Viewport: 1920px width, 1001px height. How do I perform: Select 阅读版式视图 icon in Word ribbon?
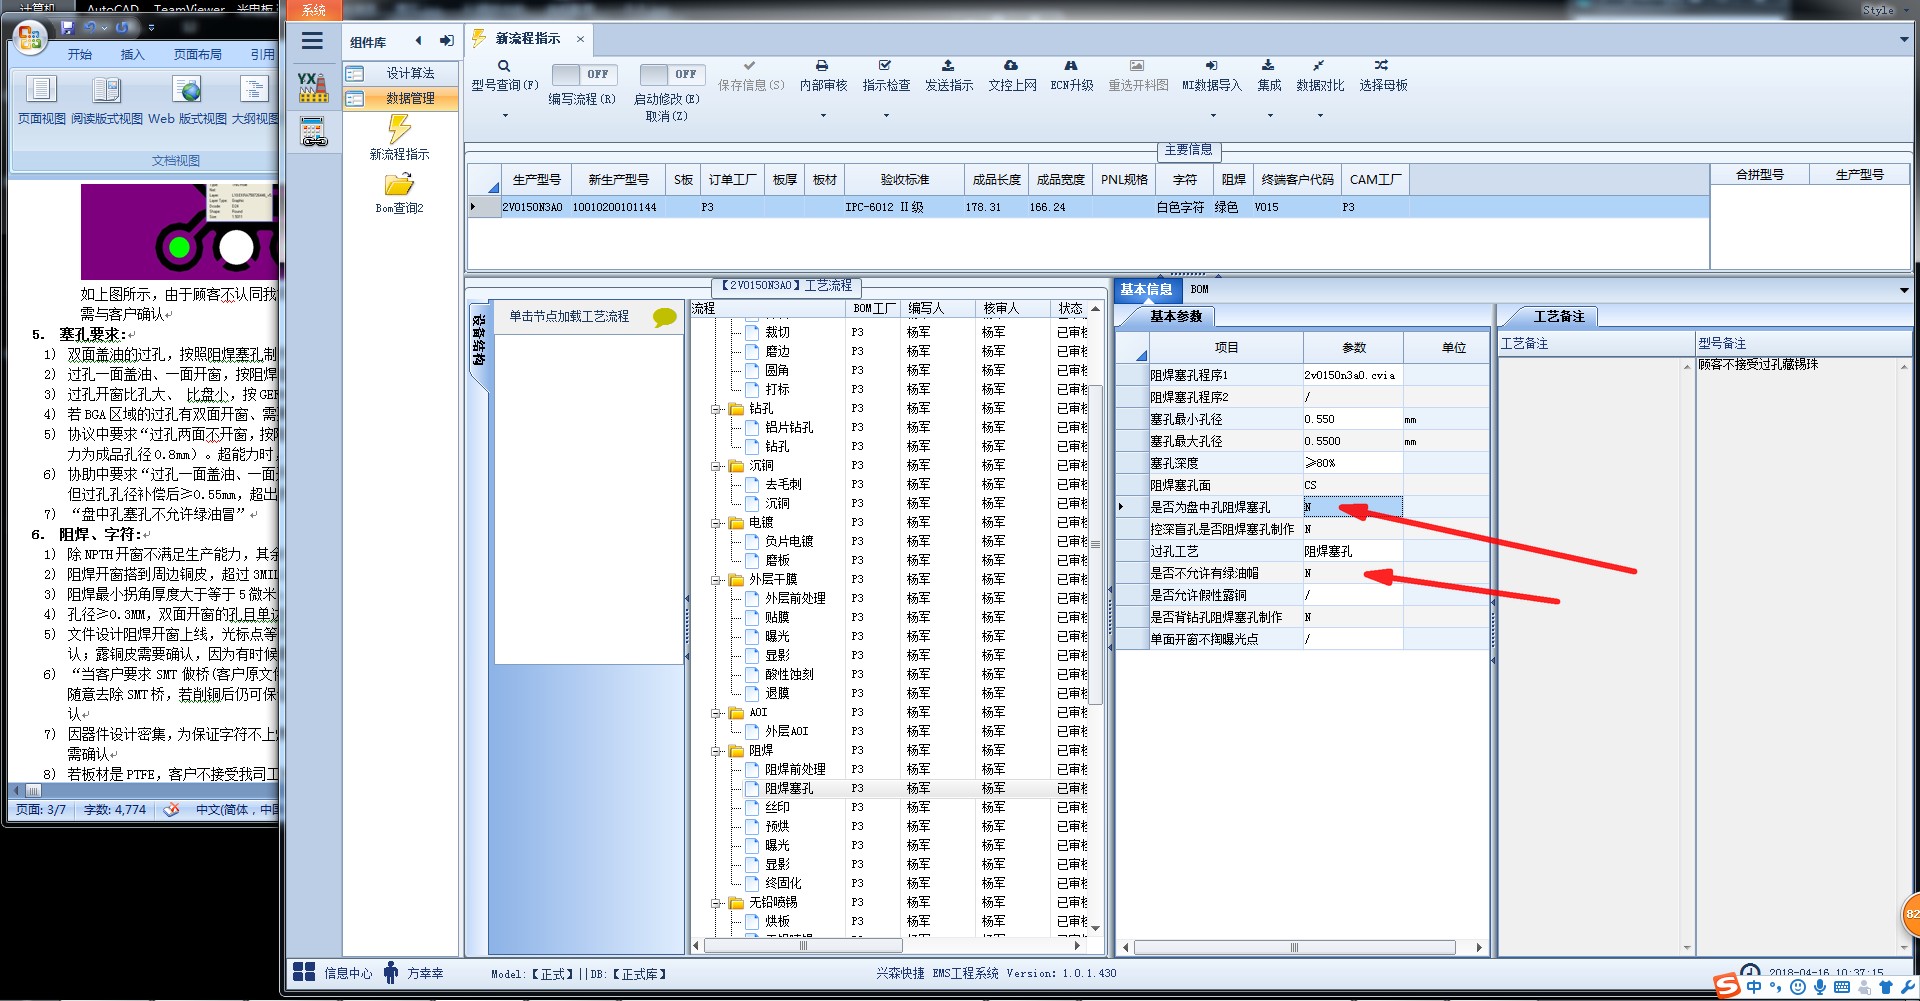[106, 89]
